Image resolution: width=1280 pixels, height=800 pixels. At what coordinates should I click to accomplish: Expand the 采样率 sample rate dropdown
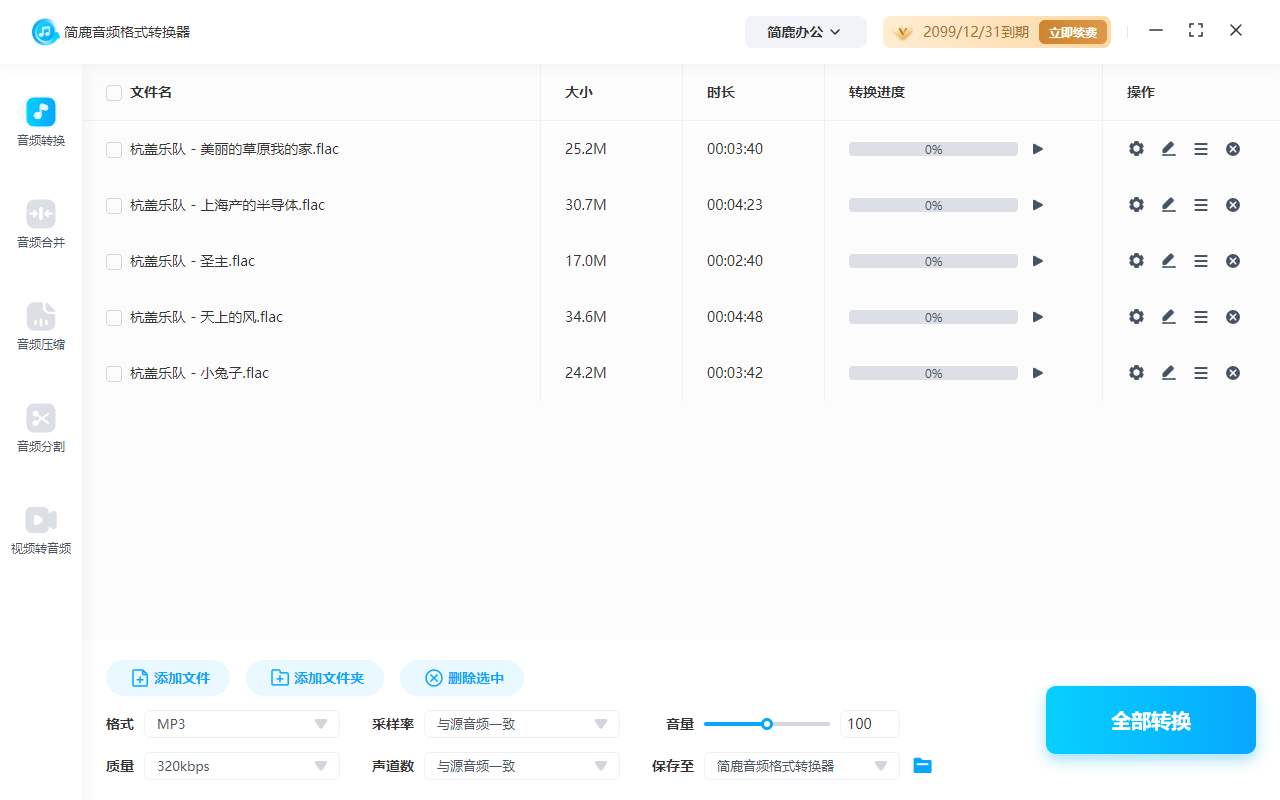coord(521,723)
